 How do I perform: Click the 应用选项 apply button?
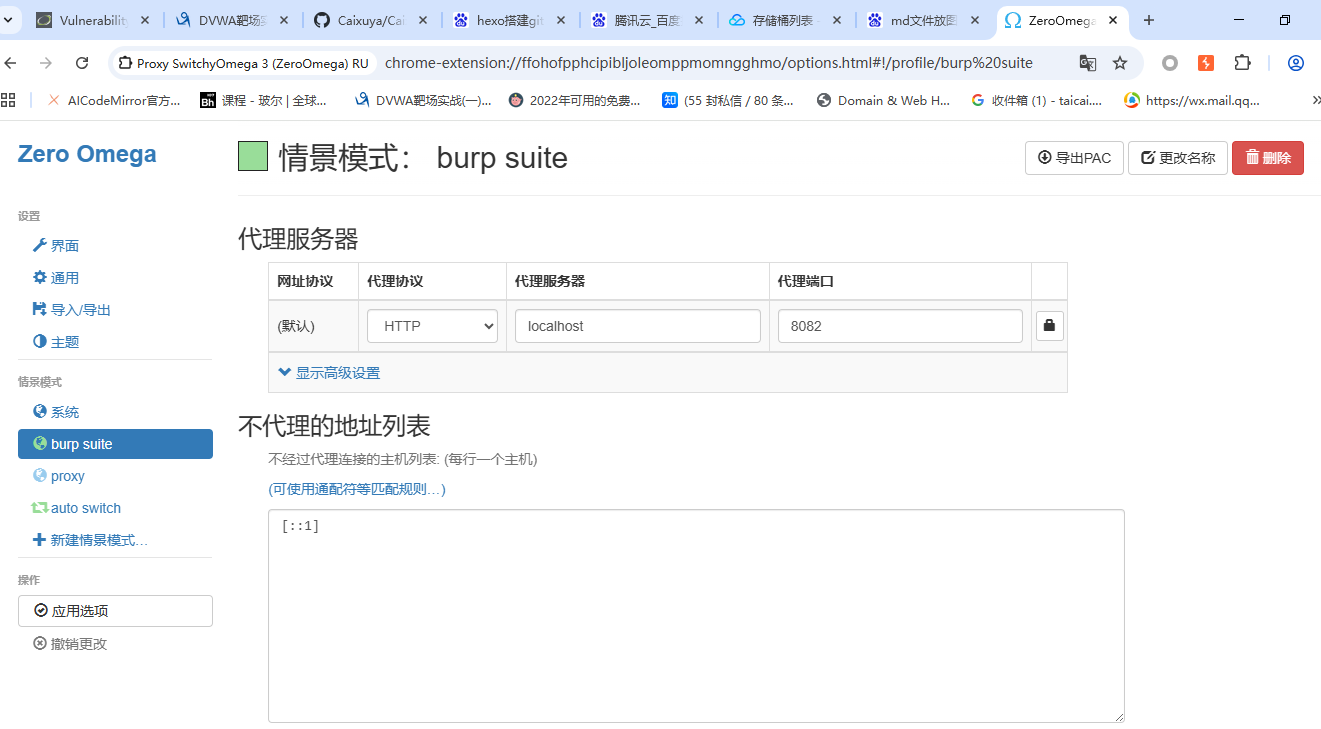(115, 611)
